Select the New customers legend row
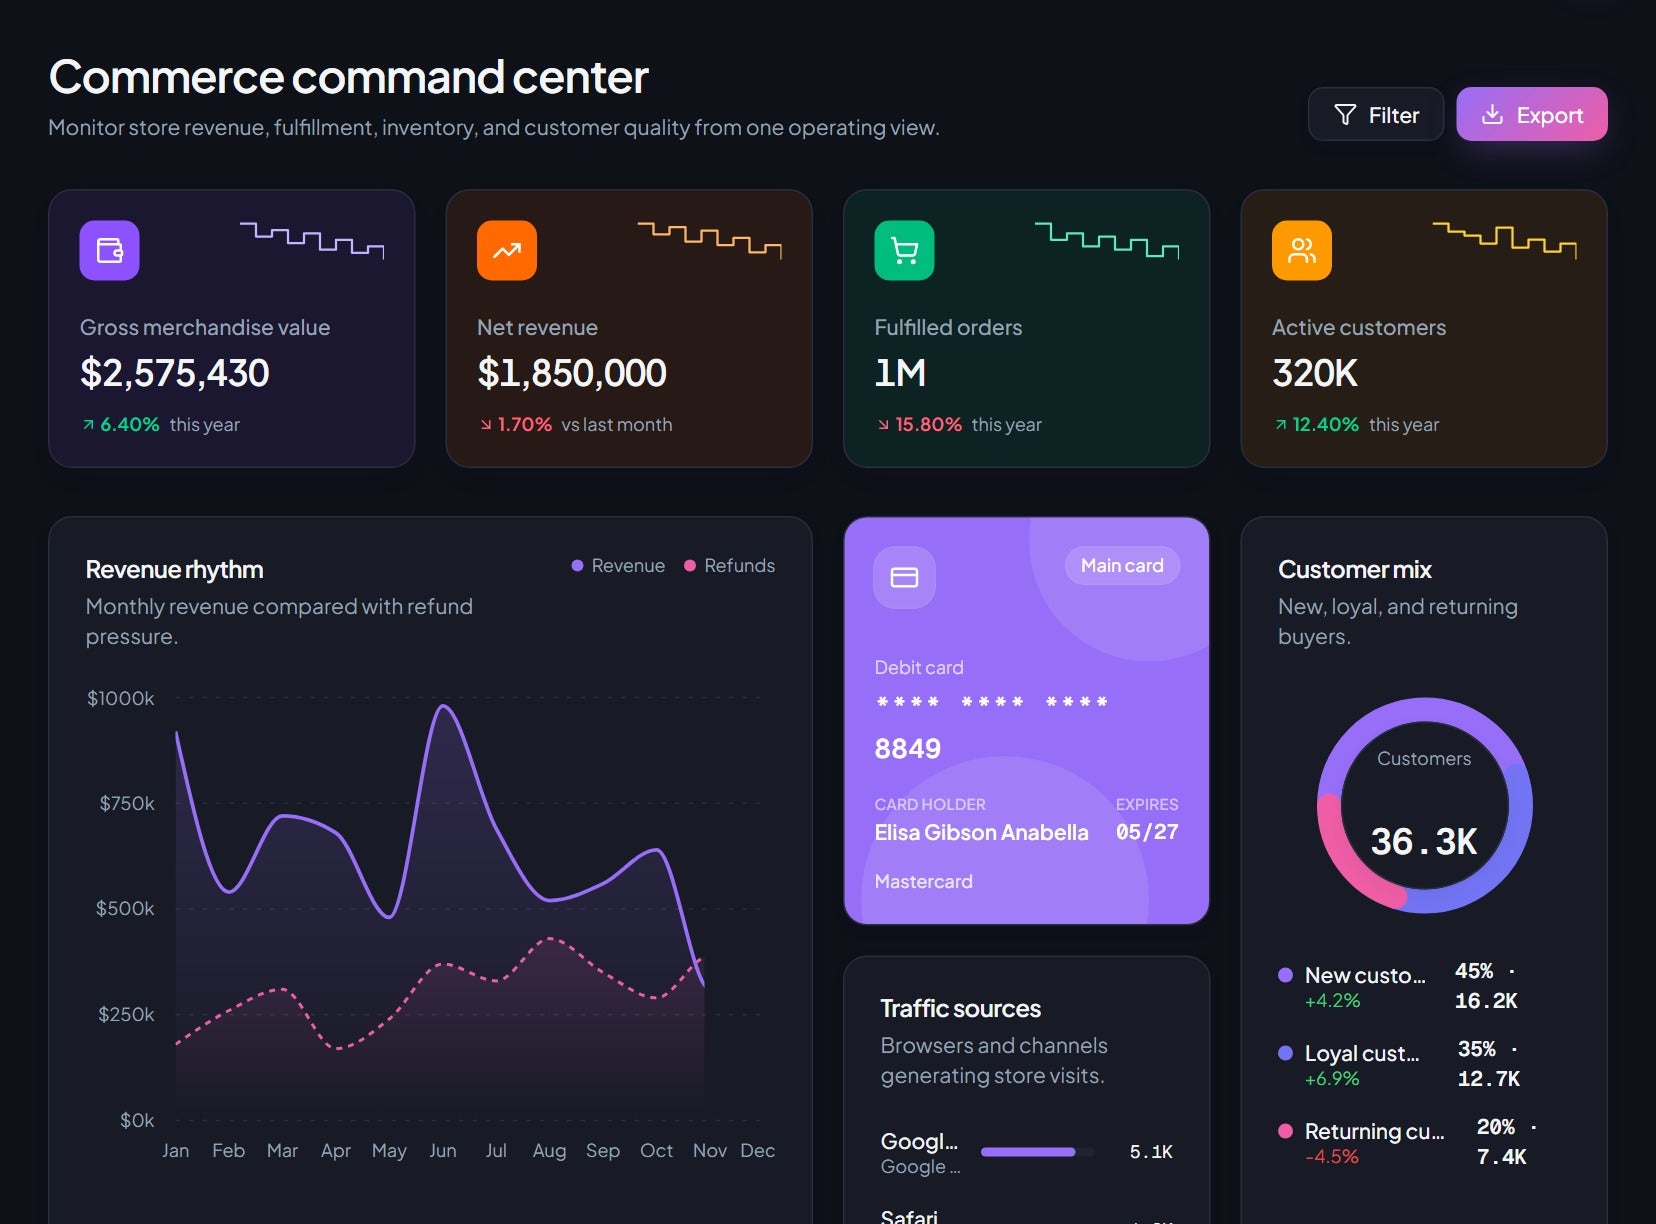 click(1424, 987)
